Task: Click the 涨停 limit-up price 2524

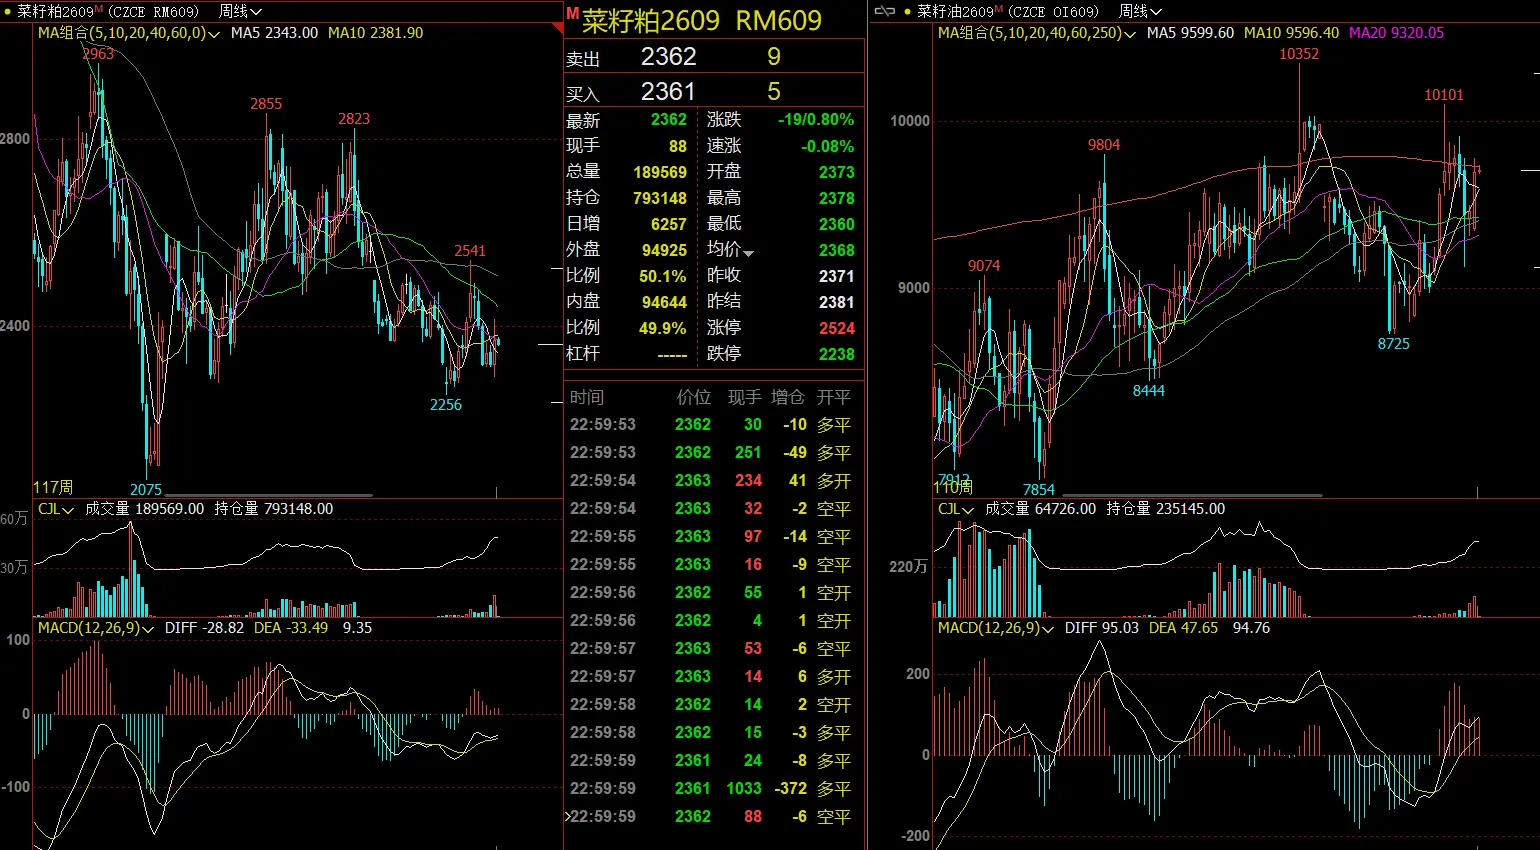Action: [x=836, y=328]
